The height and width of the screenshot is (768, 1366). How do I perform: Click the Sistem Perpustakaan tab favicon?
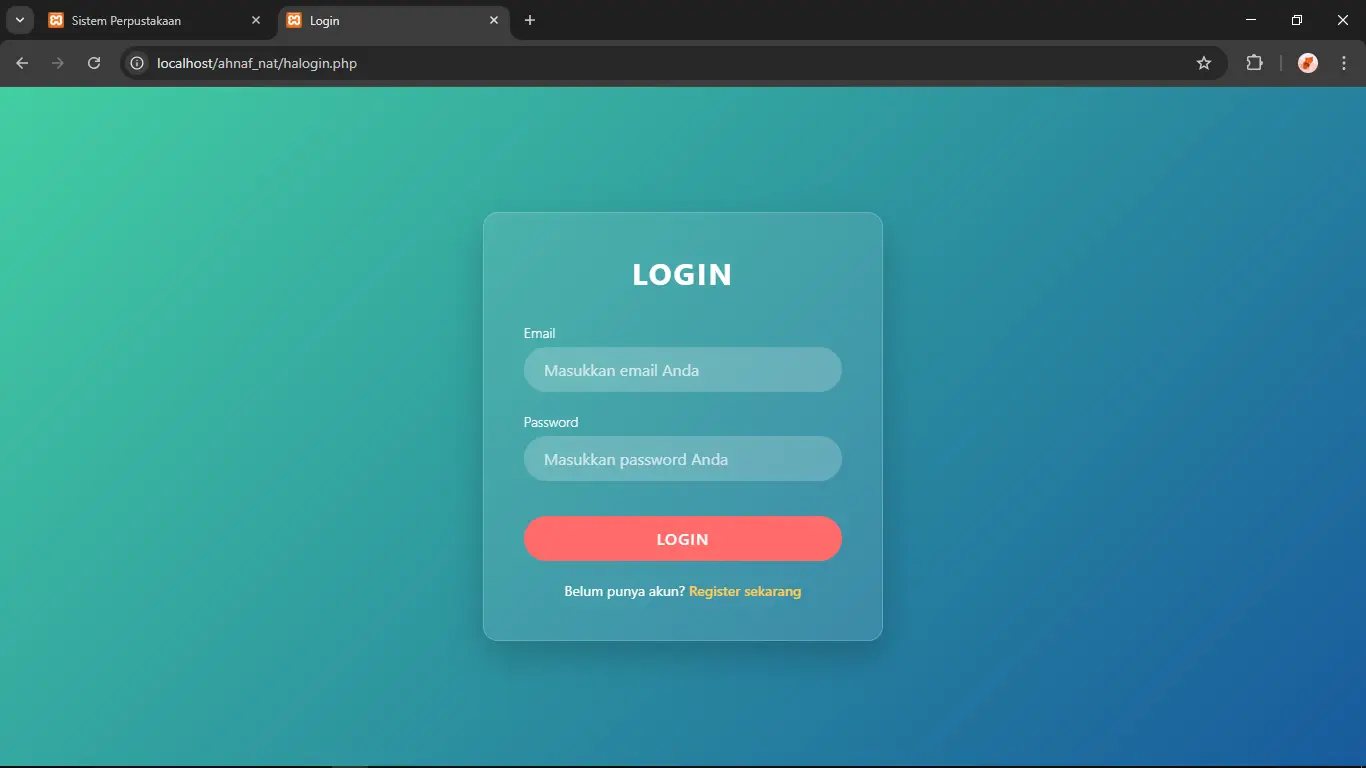(x=56, y=20)
